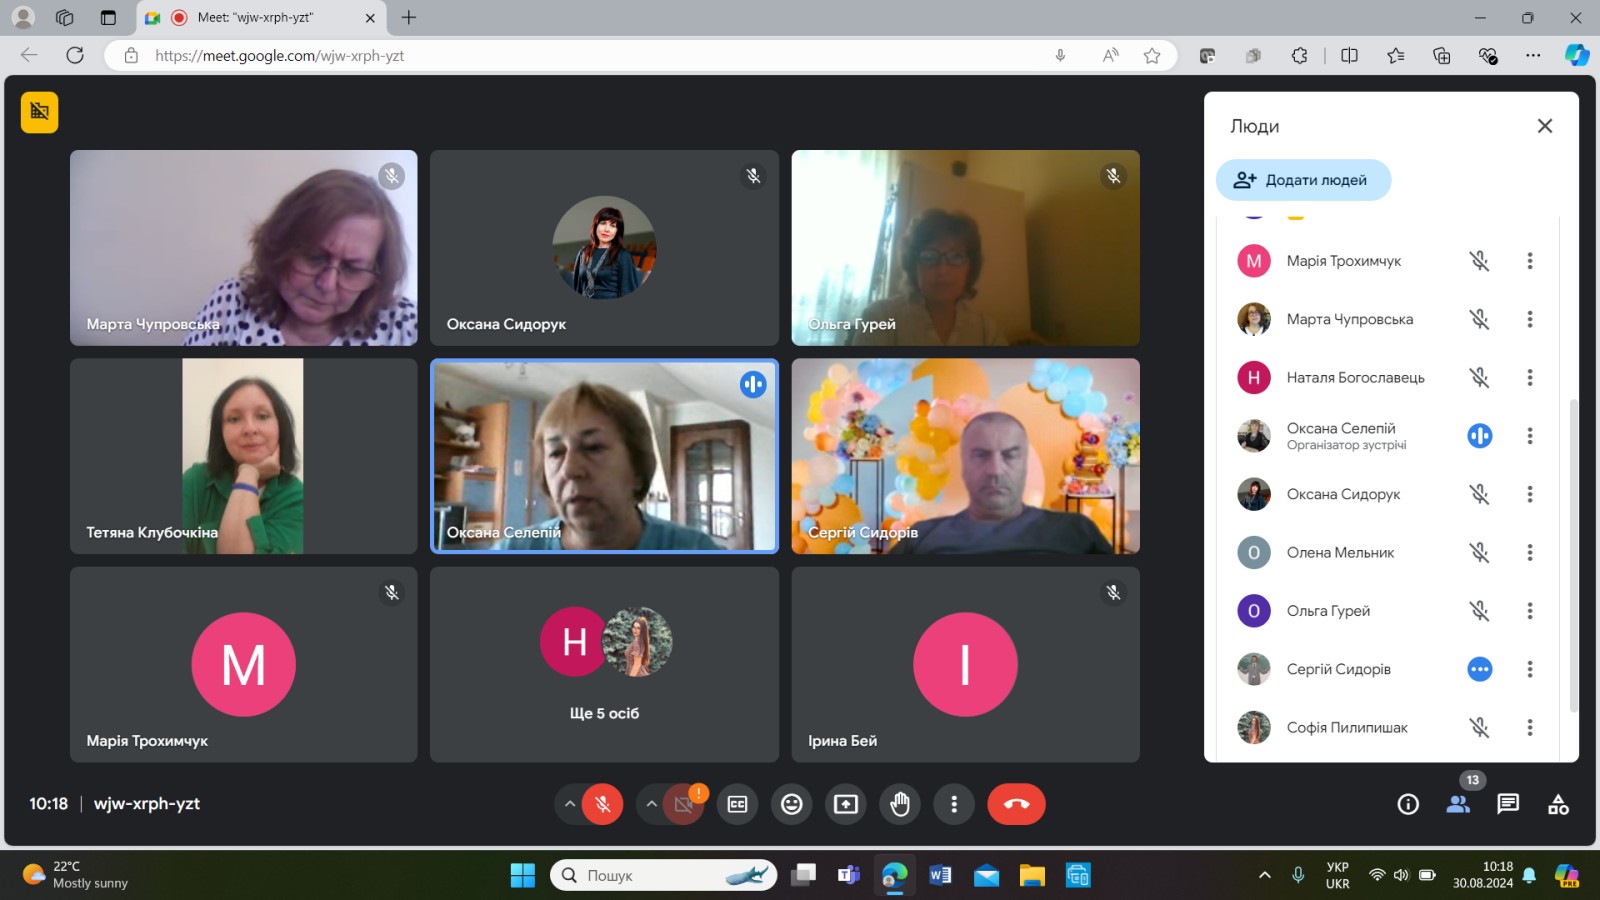Click speaking indicator next to Оксана Селепій in list
This screenshot has height=900, width=1600.
[x=1479, y=436]
